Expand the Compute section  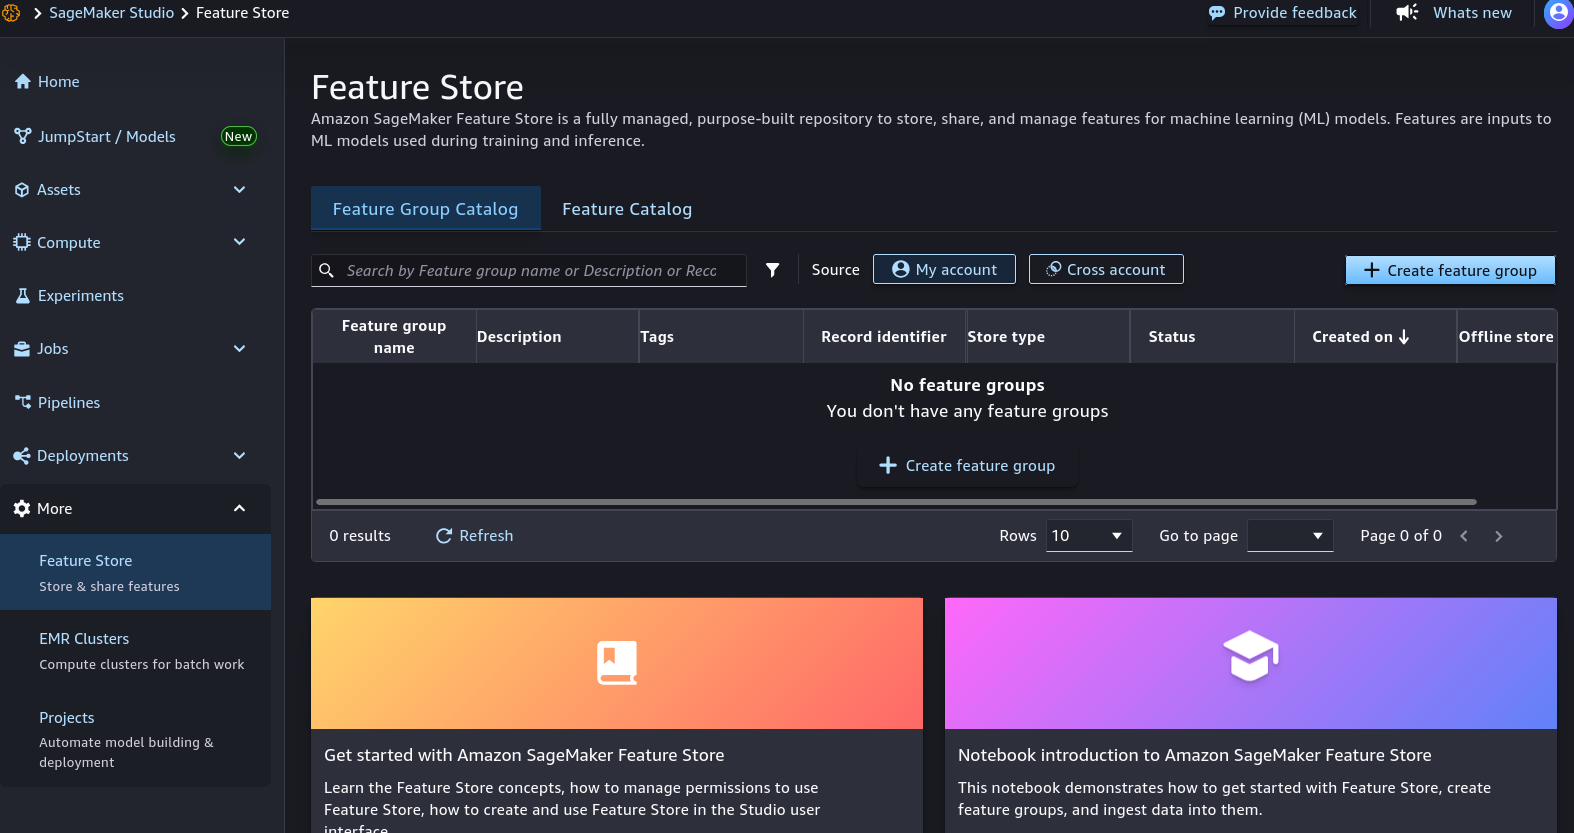coord(239,242)
